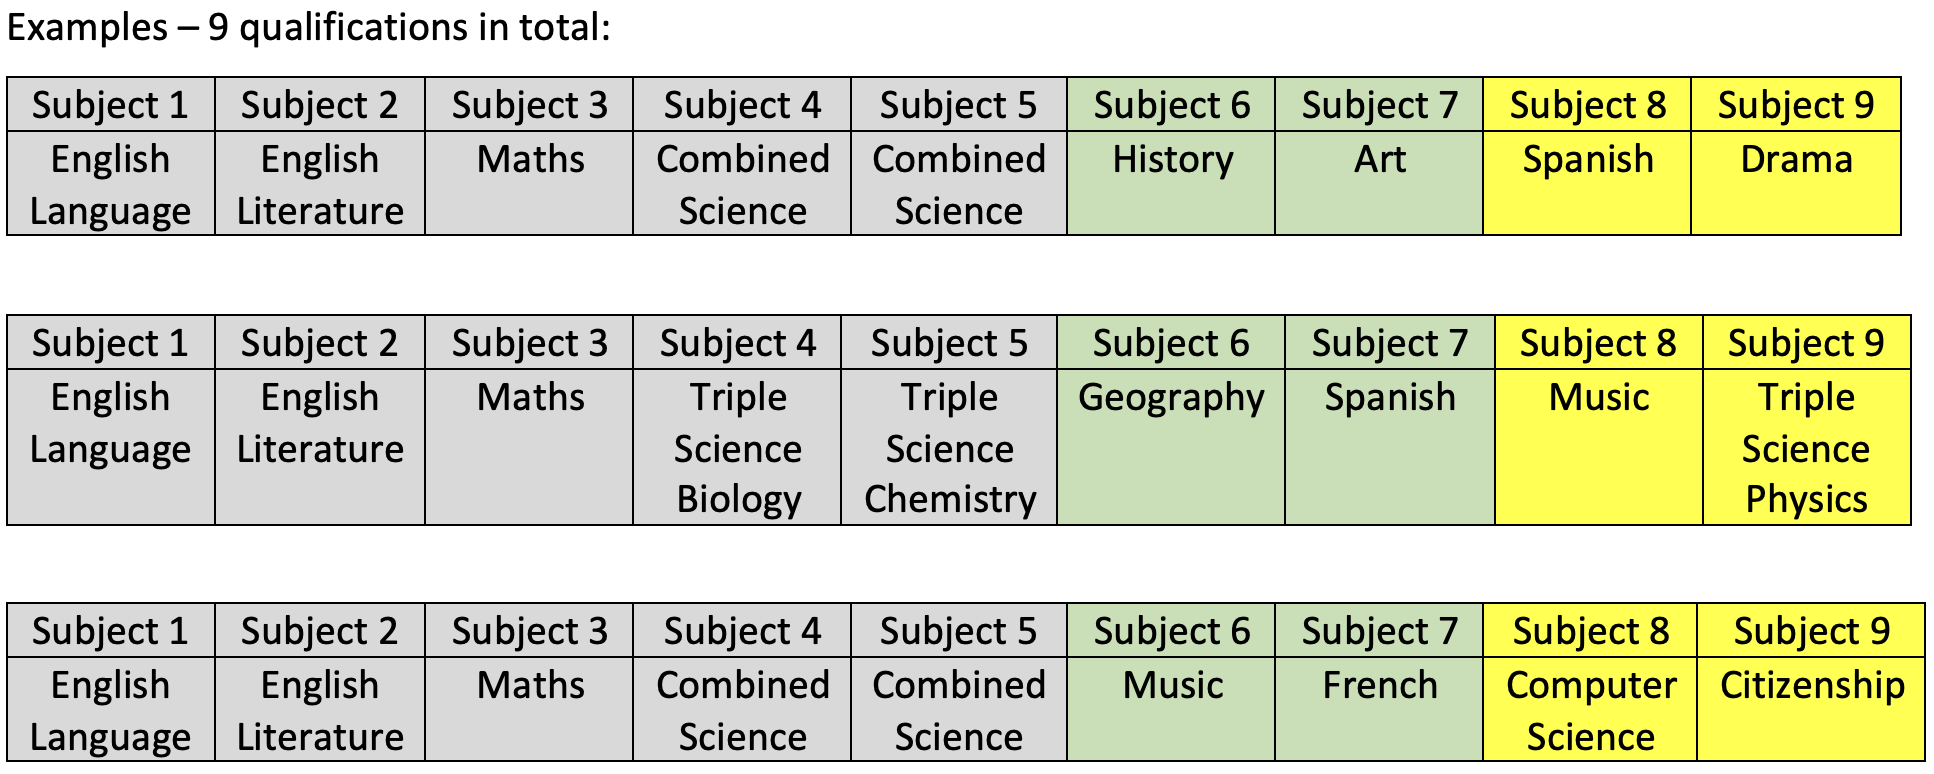
Task: Select English Literature in the third table
Action: (x=320, y=710)
